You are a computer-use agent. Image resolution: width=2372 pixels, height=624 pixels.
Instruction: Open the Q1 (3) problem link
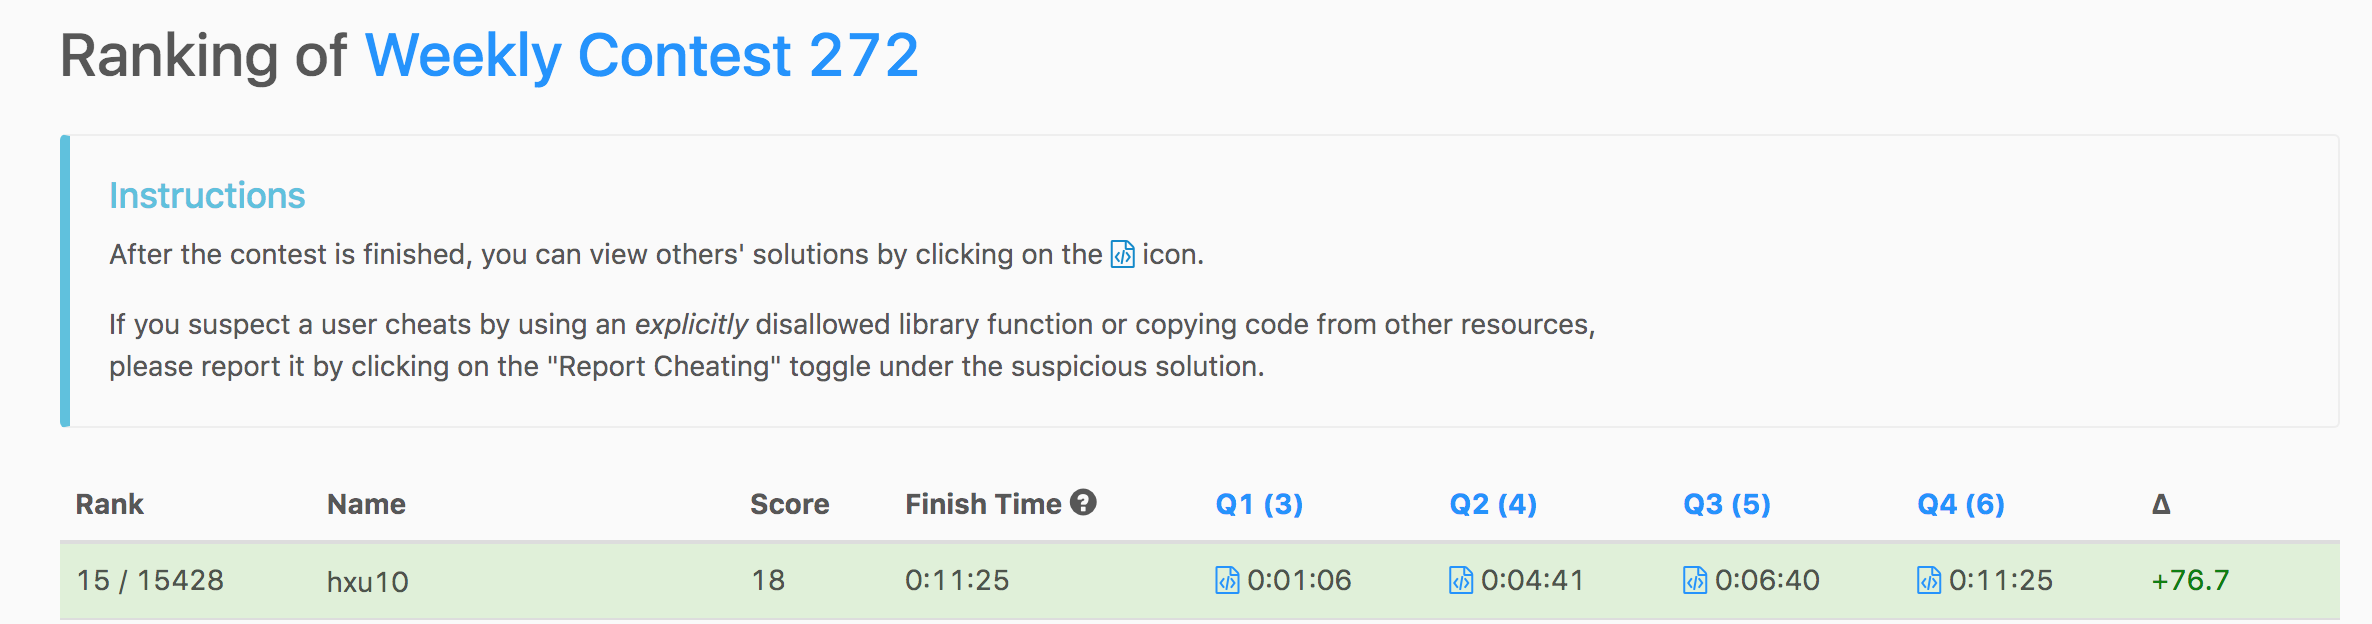coord(1259,504)
